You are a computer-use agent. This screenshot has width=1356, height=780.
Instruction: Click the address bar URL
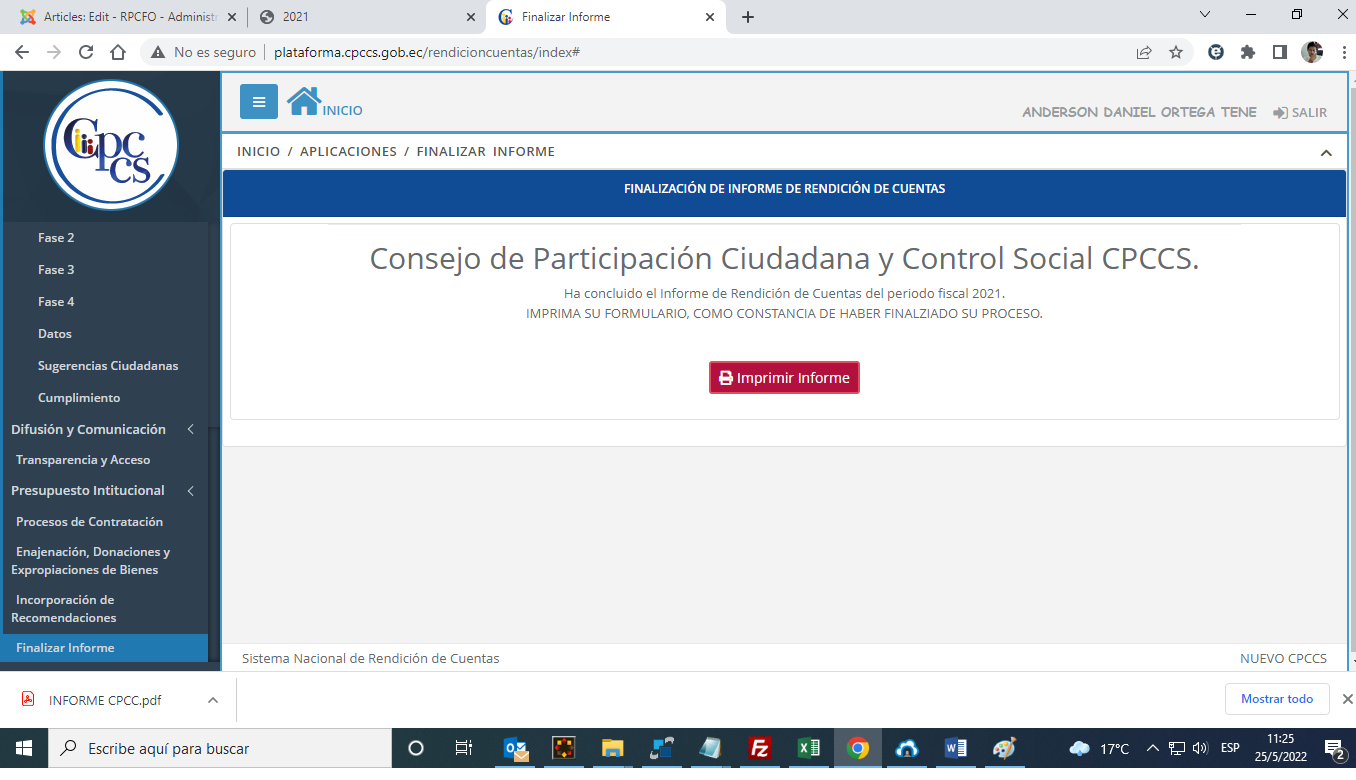click(x=427, y=52)
